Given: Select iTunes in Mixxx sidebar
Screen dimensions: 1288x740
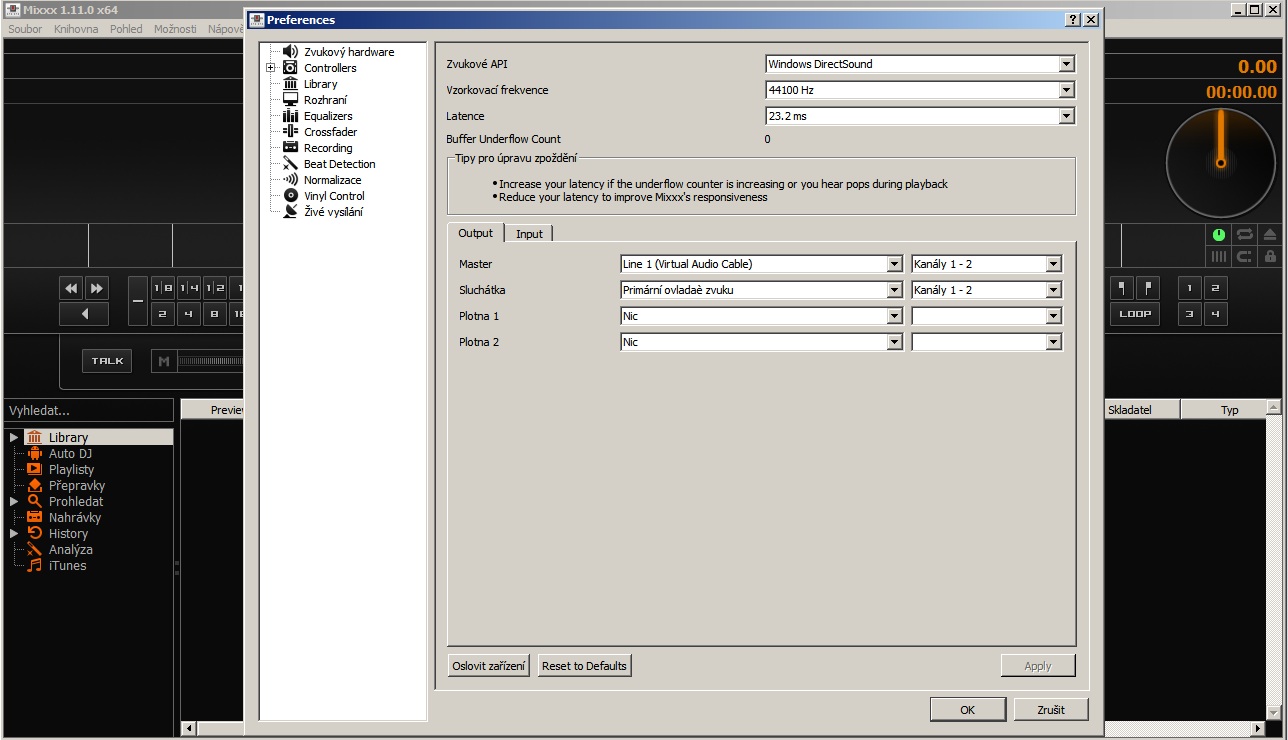Looking at the screenshot, I should (67, 565).
